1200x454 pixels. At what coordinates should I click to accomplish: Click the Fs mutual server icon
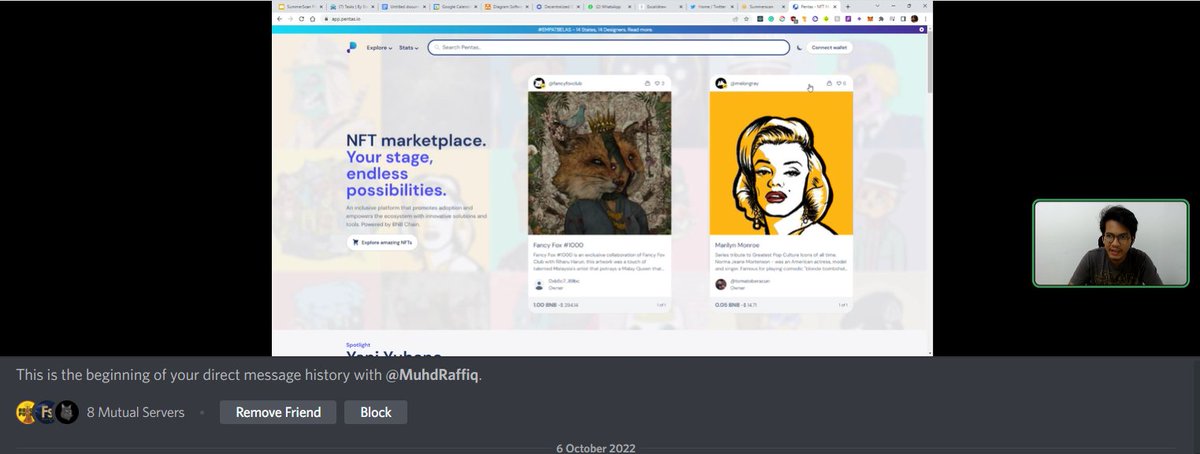[x=47, y=412]
